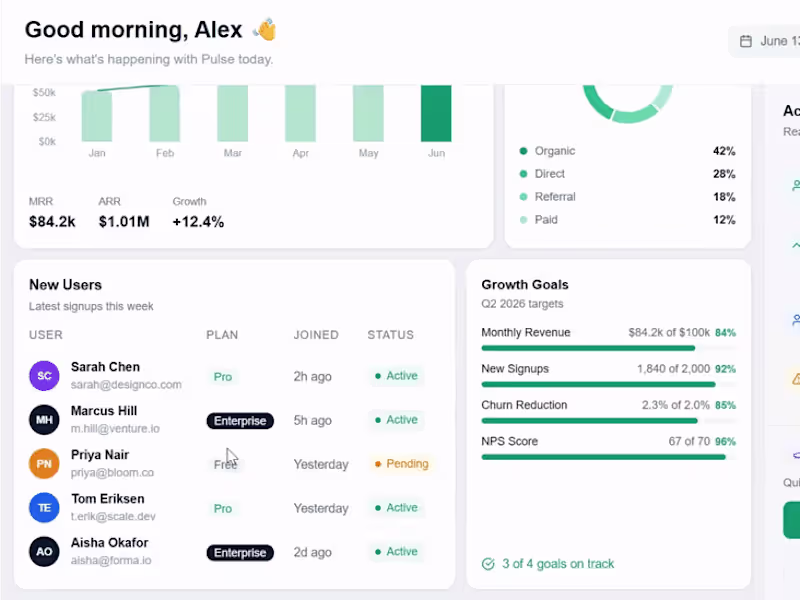Click the PLAN column header

[222, 335]
